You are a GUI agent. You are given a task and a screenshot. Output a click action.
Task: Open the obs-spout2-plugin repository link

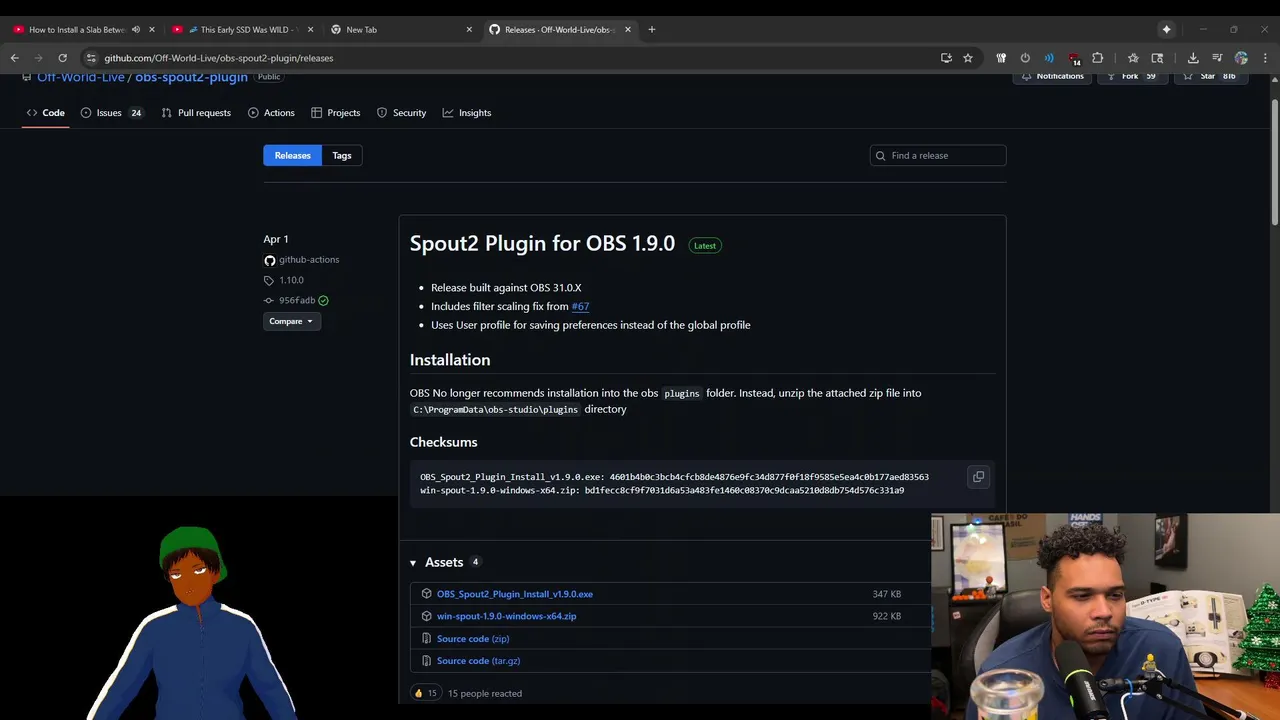click(191, 77)
